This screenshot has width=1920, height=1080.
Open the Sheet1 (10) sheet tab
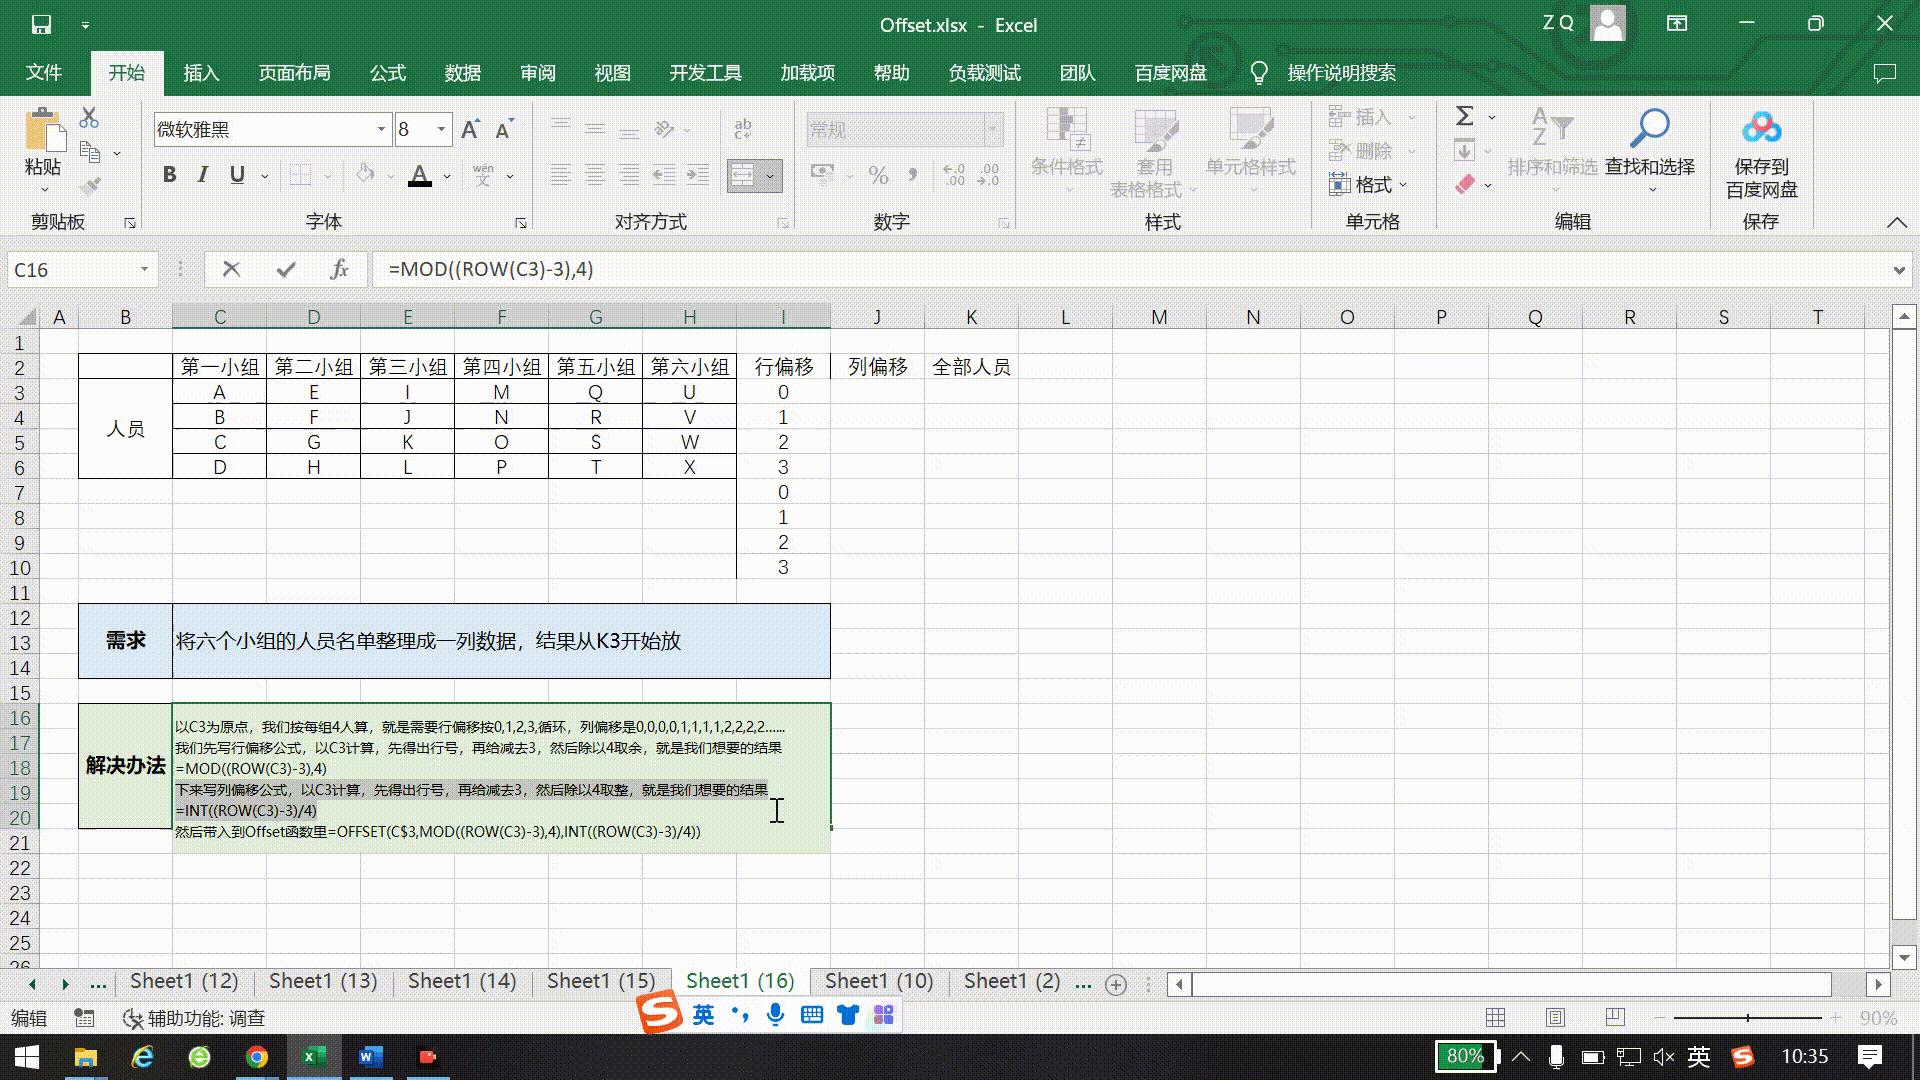point(877,981)
